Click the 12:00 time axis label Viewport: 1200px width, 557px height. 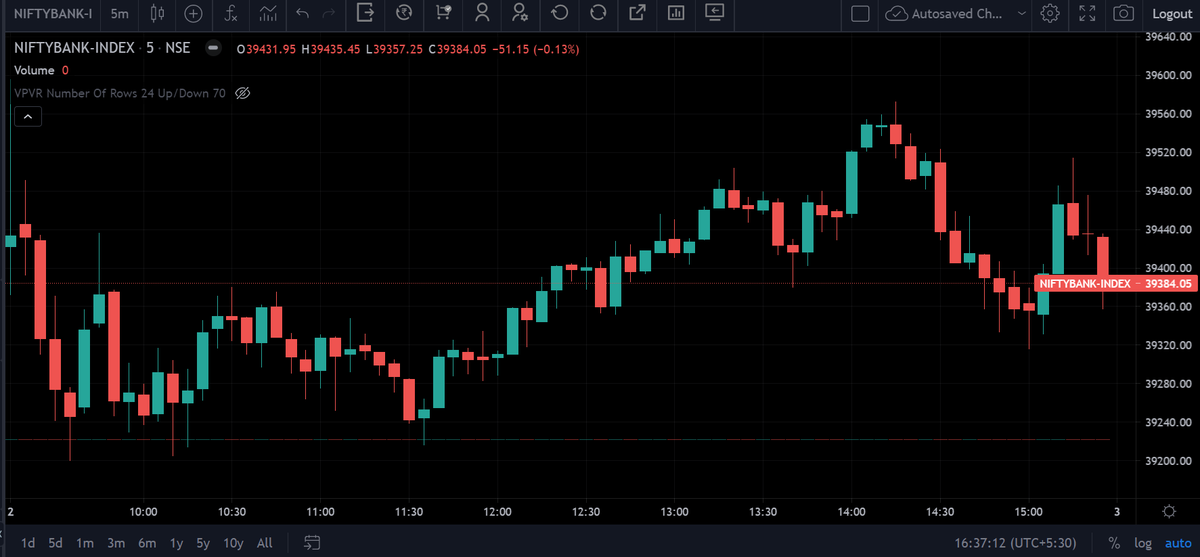pos(497,511)
